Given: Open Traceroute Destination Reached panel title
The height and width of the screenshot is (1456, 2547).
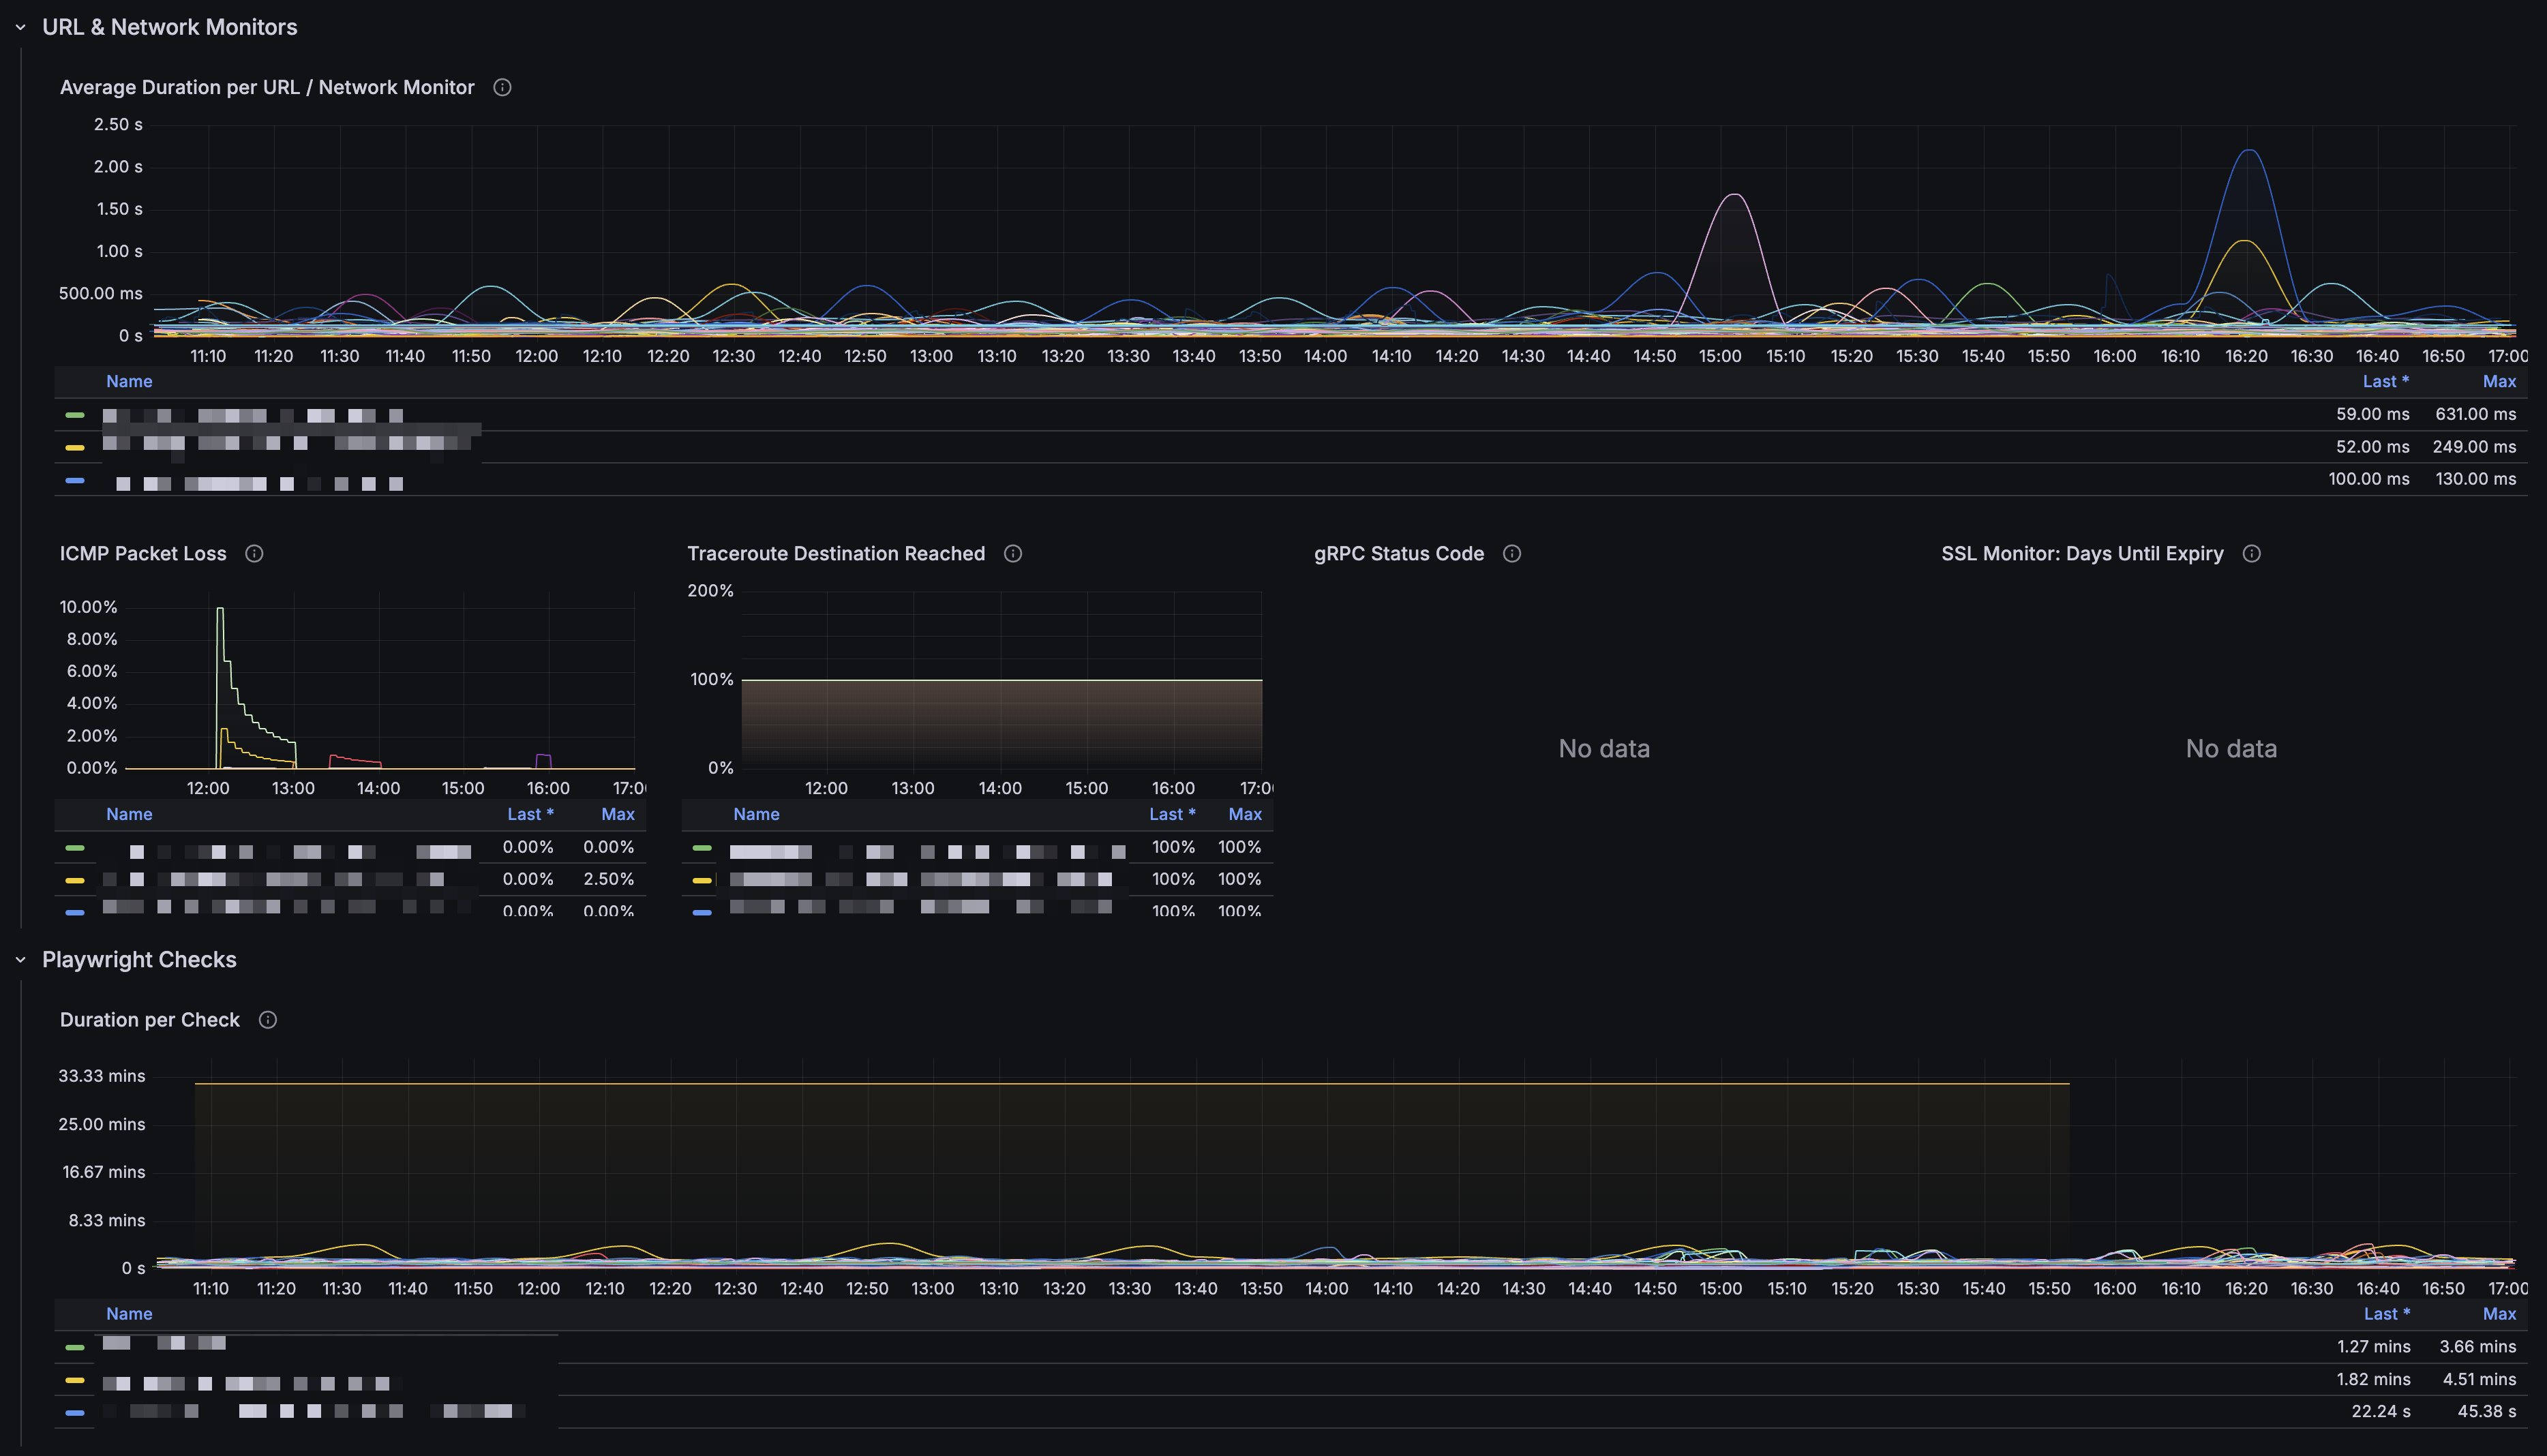Looking at the screenshot, I should coord(836,554).
